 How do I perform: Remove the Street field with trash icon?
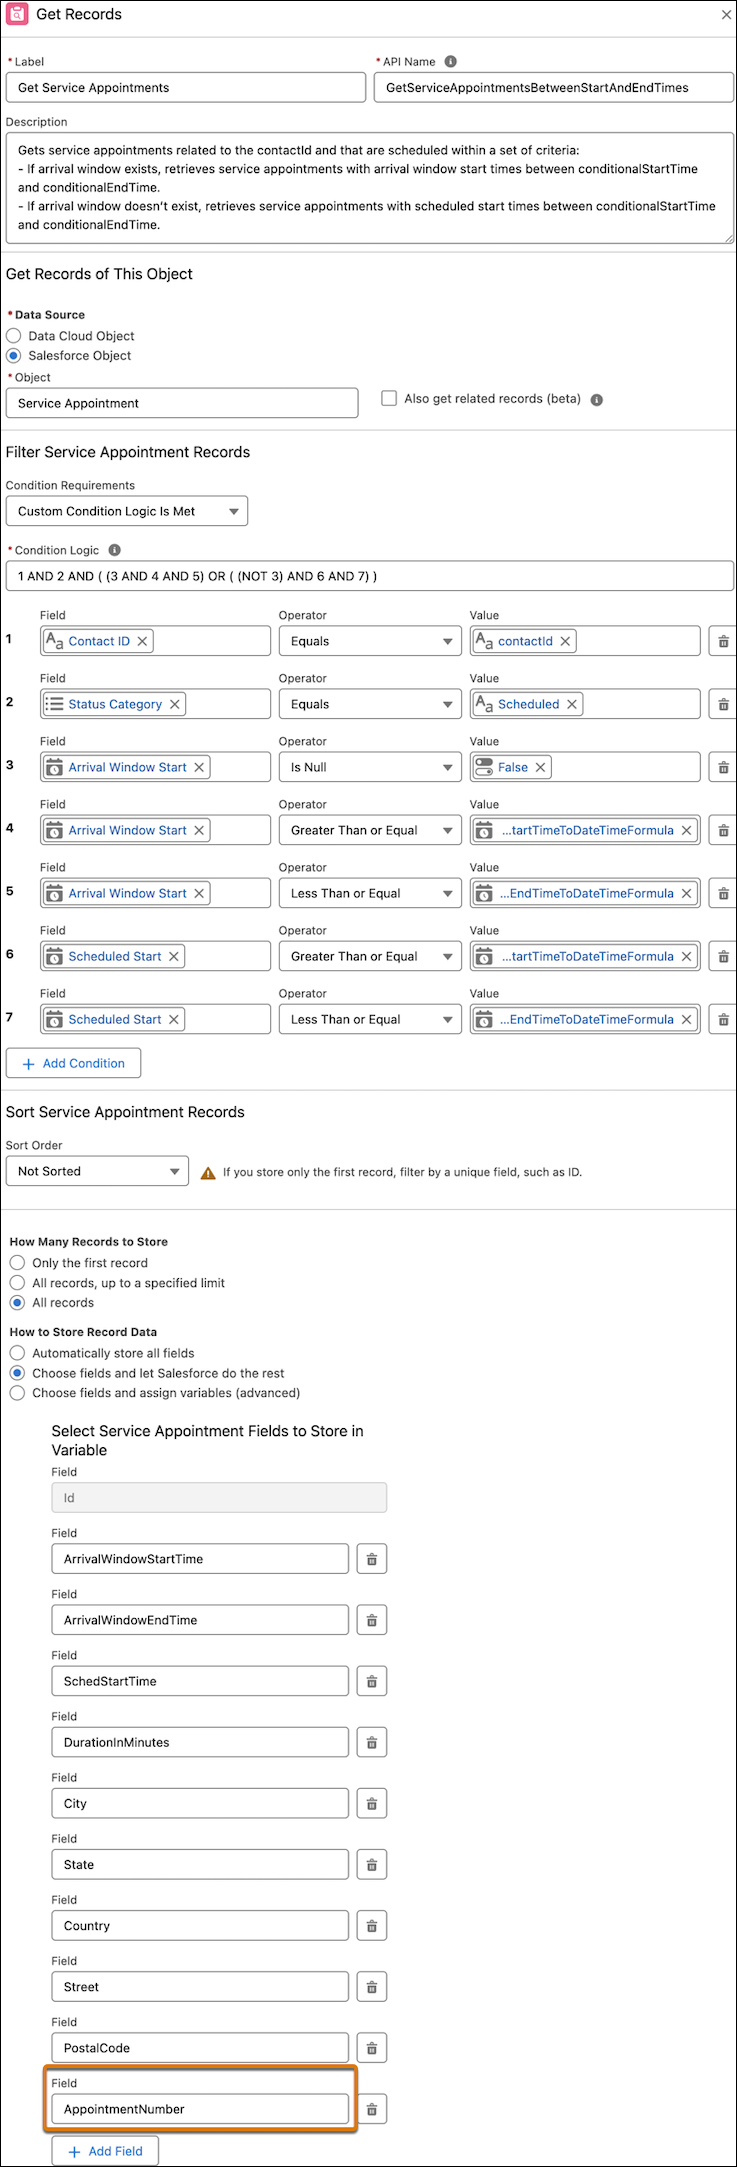(372, 1986)
